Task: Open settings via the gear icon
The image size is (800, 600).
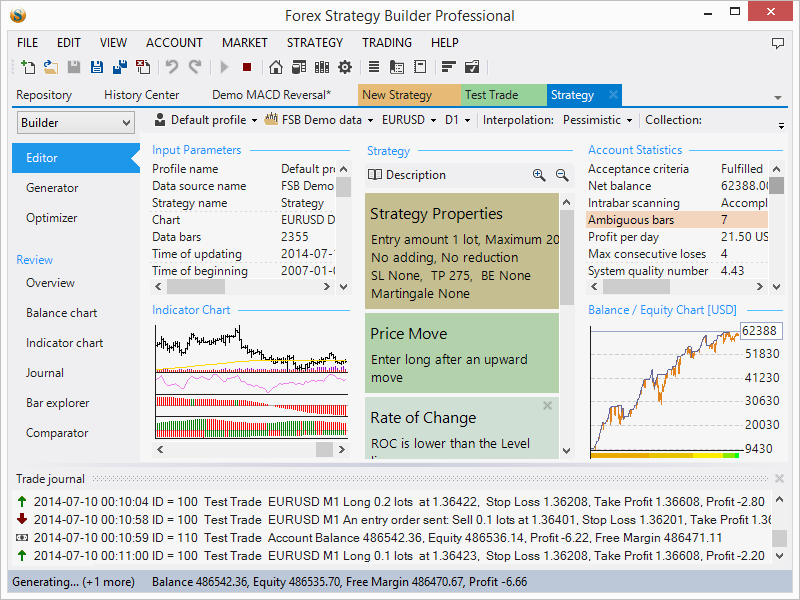Action: [x=345, y=67]
